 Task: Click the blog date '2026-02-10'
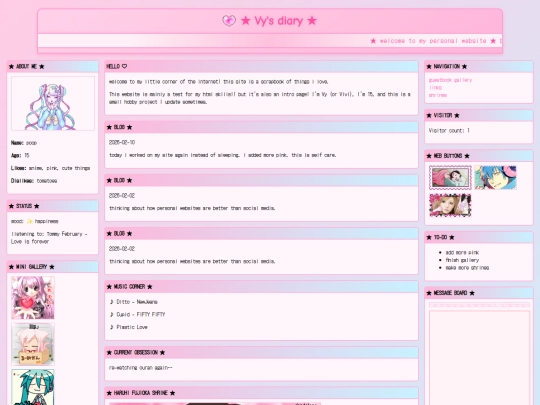coord(122,142)
